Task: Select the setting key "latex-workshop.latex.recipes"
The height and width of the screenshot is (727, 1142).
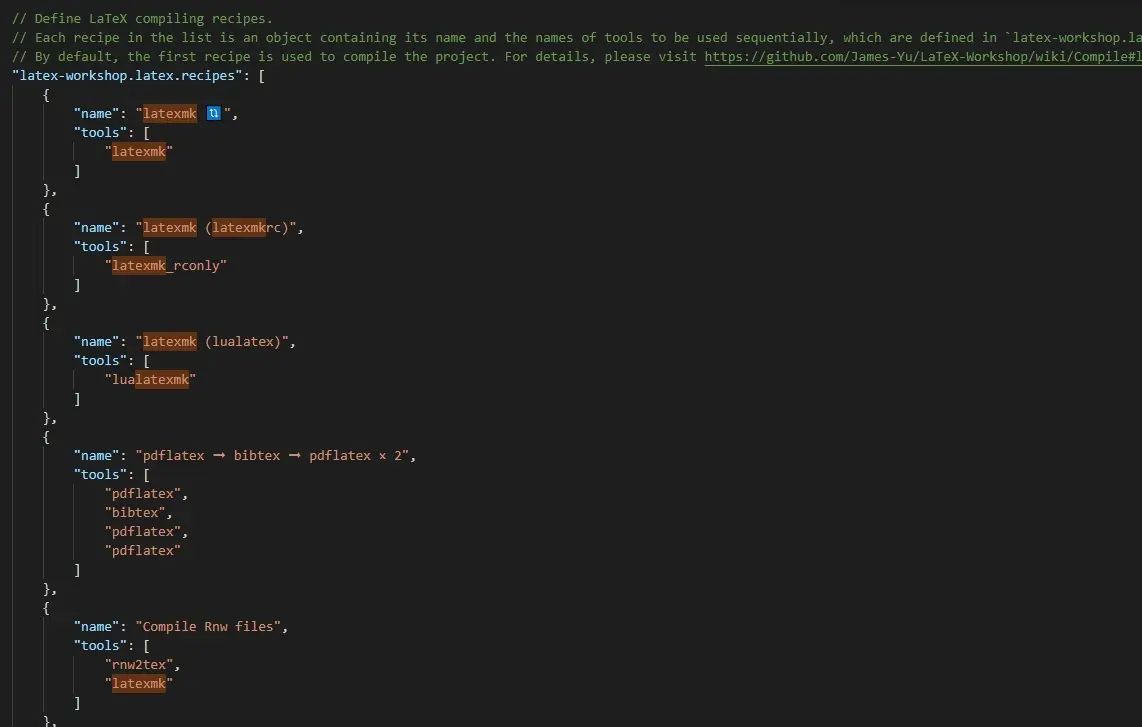Action: [128, 75]
